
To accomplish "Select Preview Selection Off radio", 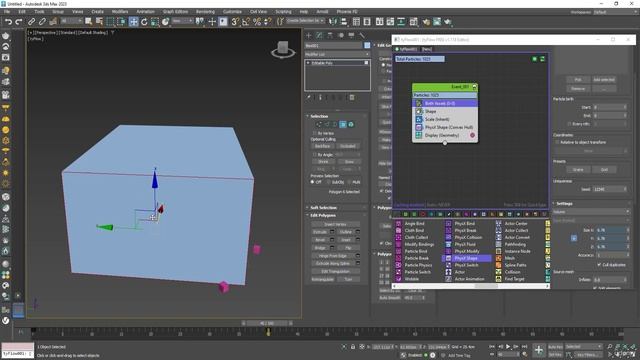I will pyautogui.click(x=313, y=182).
